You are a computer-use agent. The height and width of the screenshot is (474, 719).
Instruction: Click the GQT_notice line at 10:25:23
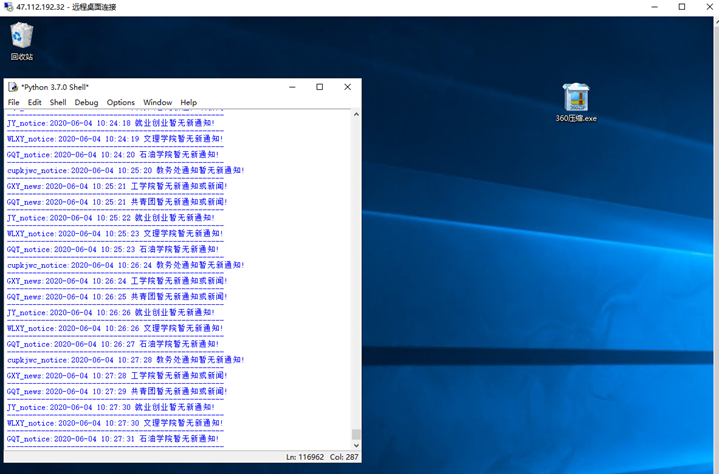(x=113, y=249)
